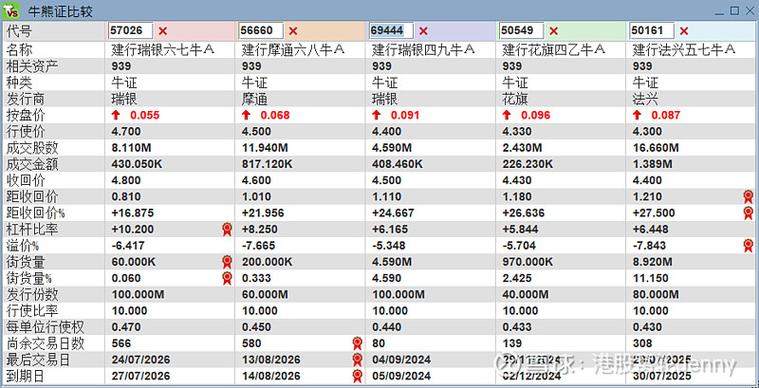Click the best-rank badge beside 0.060 outstanding percent
Viewport: 759px width, 388px height.
click(227, 278)
